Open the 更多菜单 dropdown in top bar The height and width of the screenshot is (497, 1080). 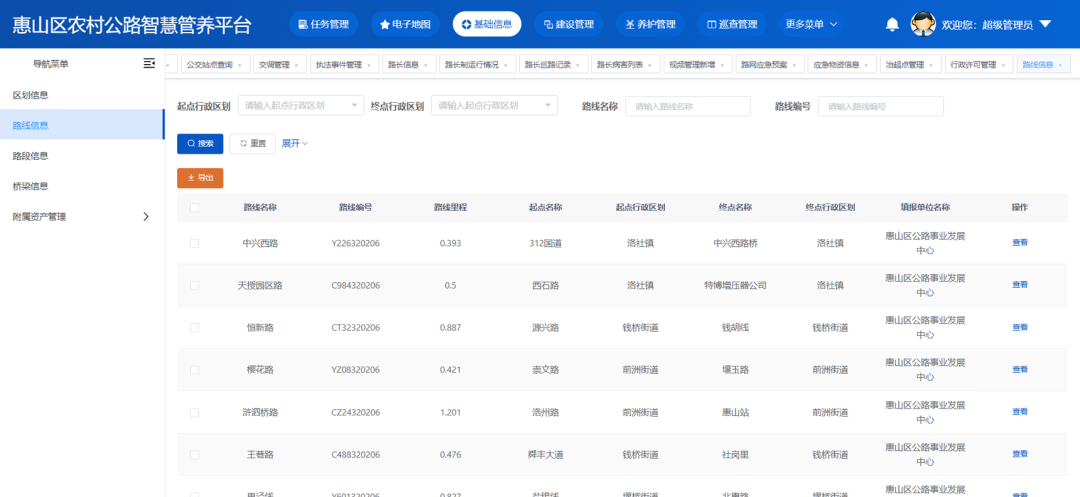(811, 24)
